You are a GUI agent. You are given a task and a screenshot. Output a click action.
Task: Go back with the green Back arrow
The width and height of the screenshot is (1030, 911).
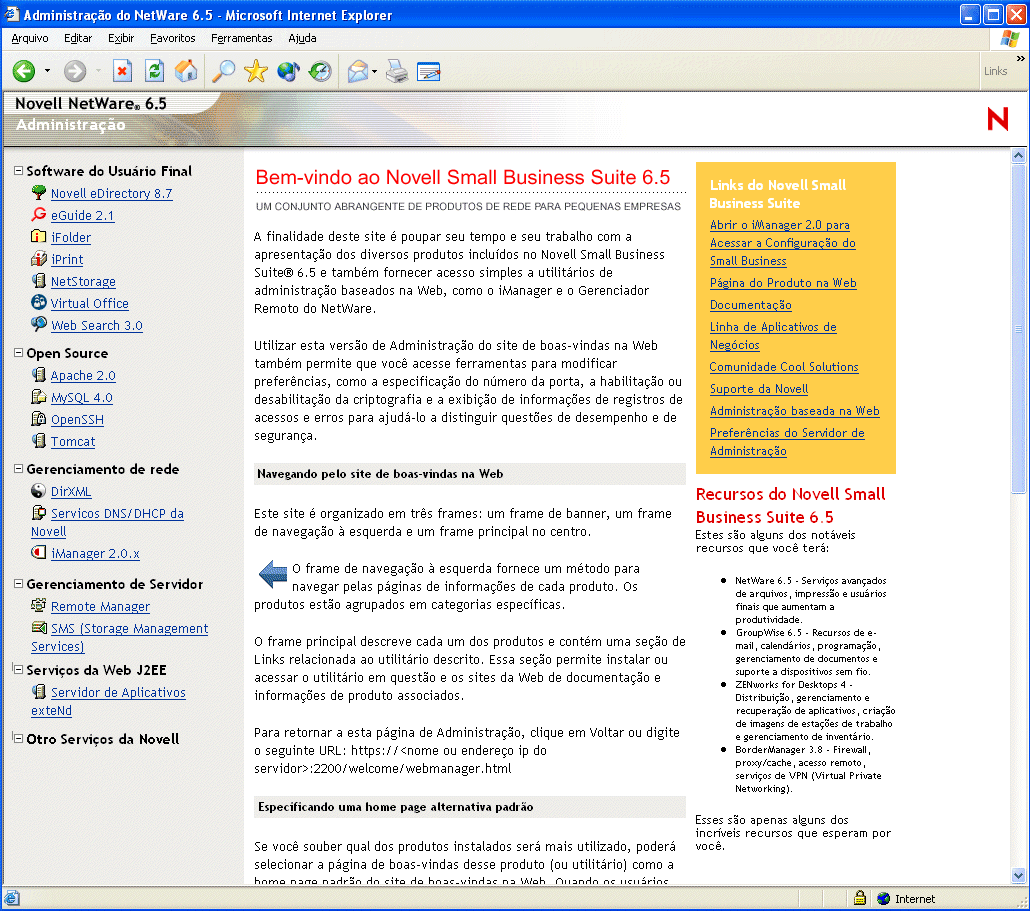tap(24, 71)
